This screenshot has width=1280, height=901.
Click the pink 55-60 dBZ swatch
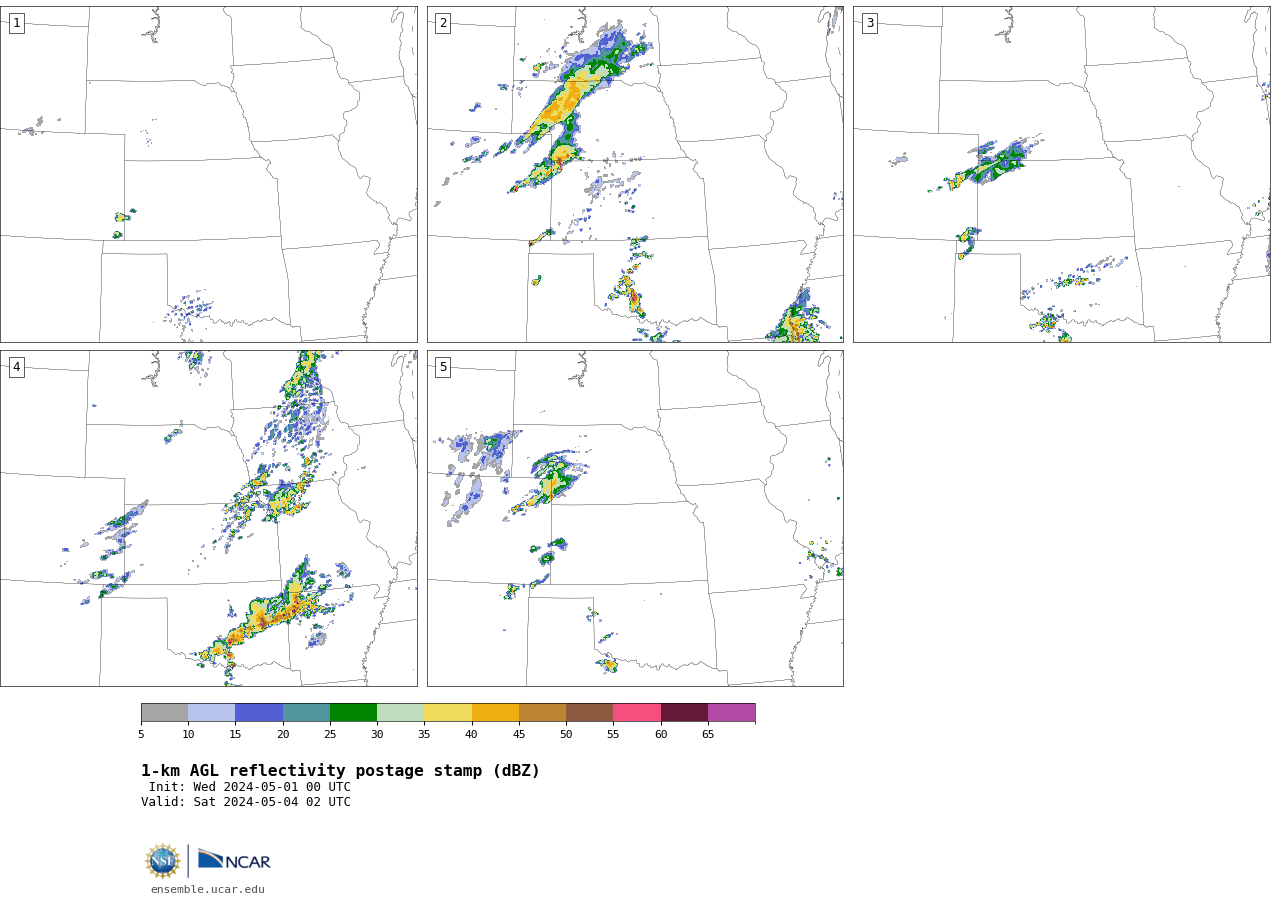pos(637,712)
